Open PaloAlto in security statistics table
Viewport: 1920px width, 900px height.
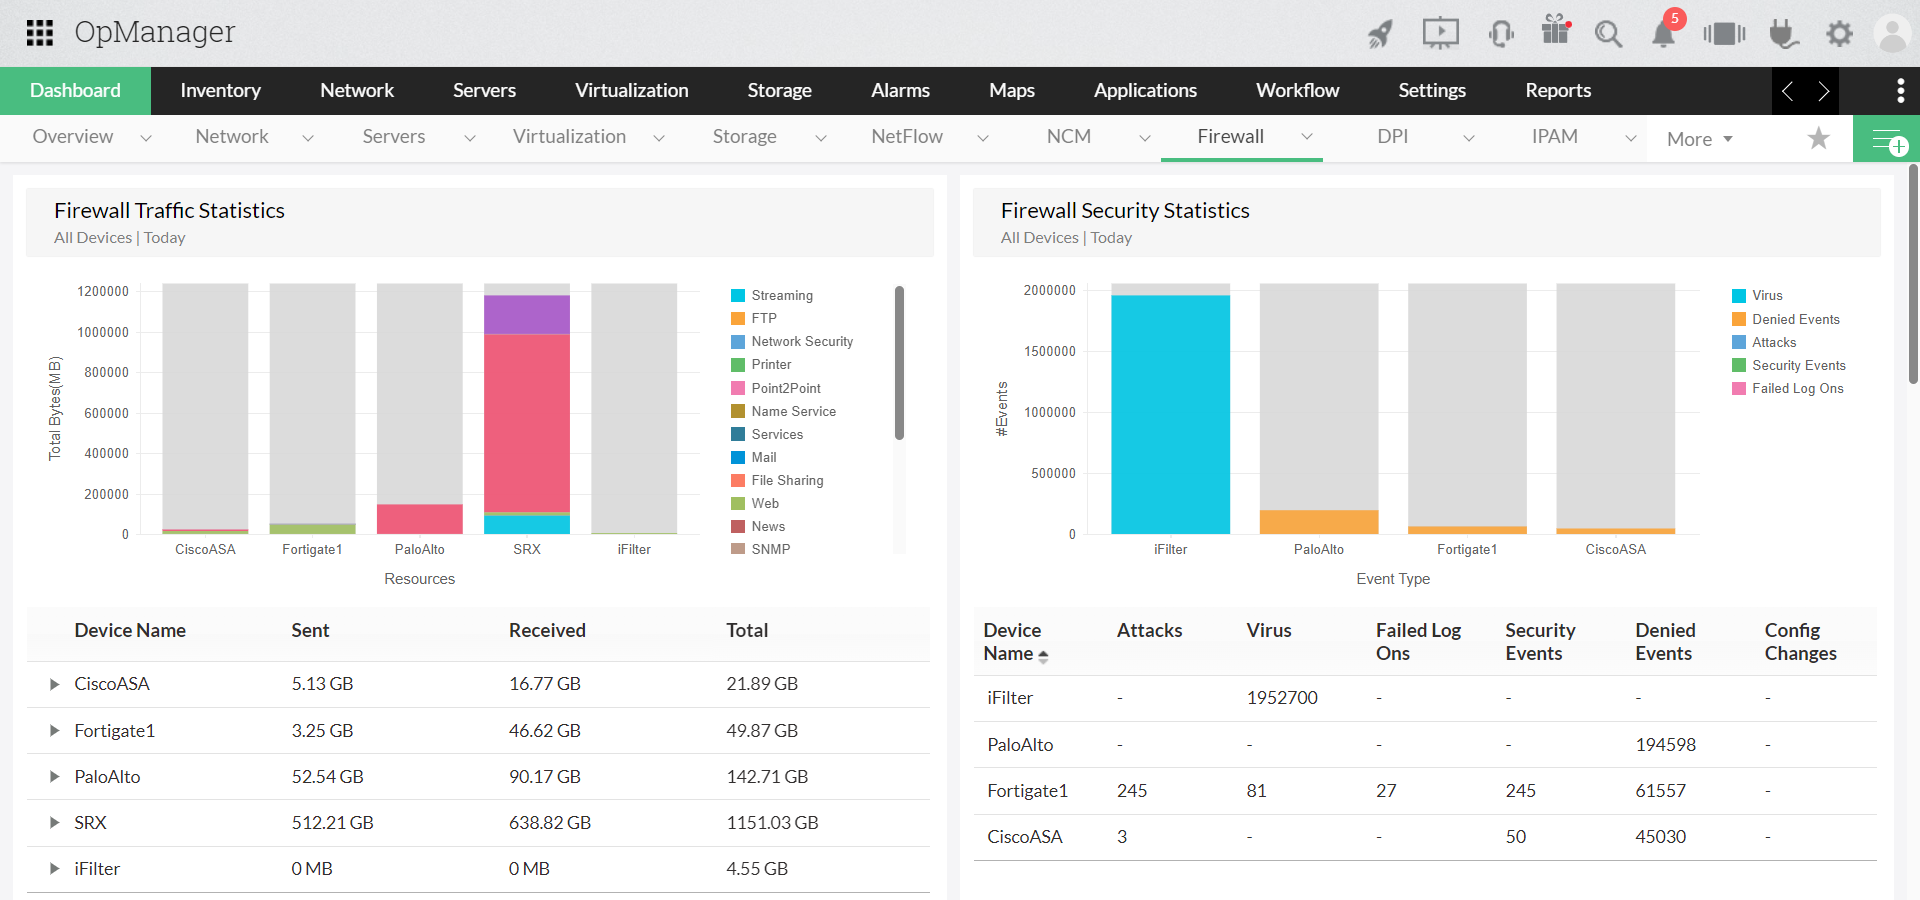pos(1020,745)
